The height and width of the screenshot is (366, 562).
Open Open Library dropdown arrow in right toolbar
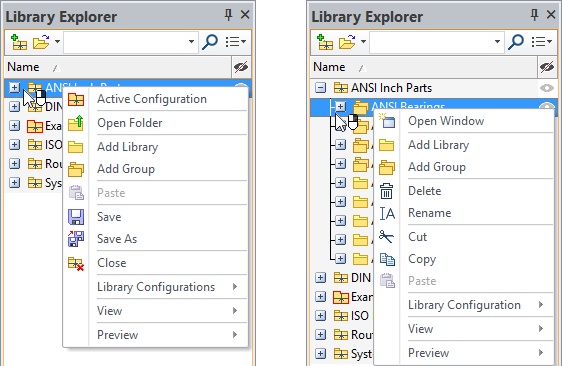coord(363,42)
